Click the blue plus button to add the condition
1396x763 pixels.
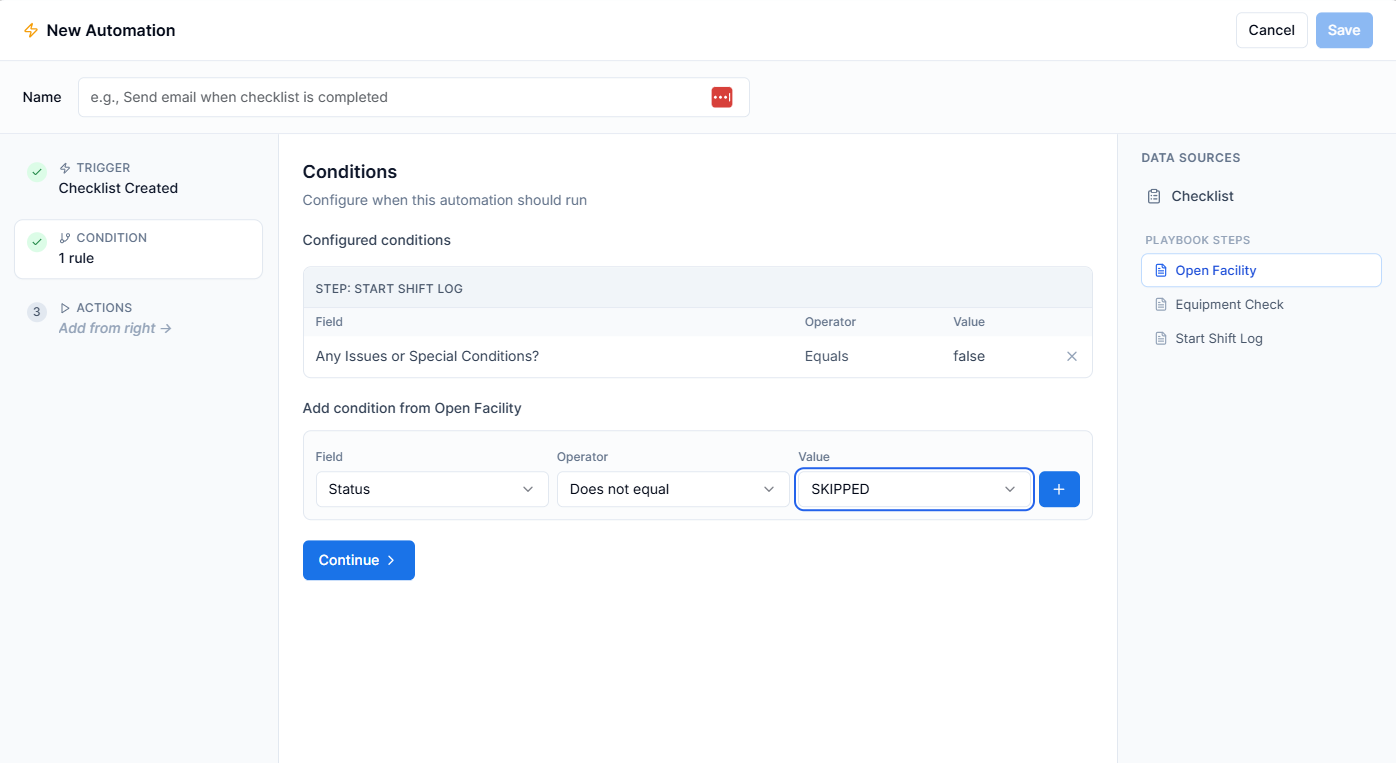point(1059,489)
